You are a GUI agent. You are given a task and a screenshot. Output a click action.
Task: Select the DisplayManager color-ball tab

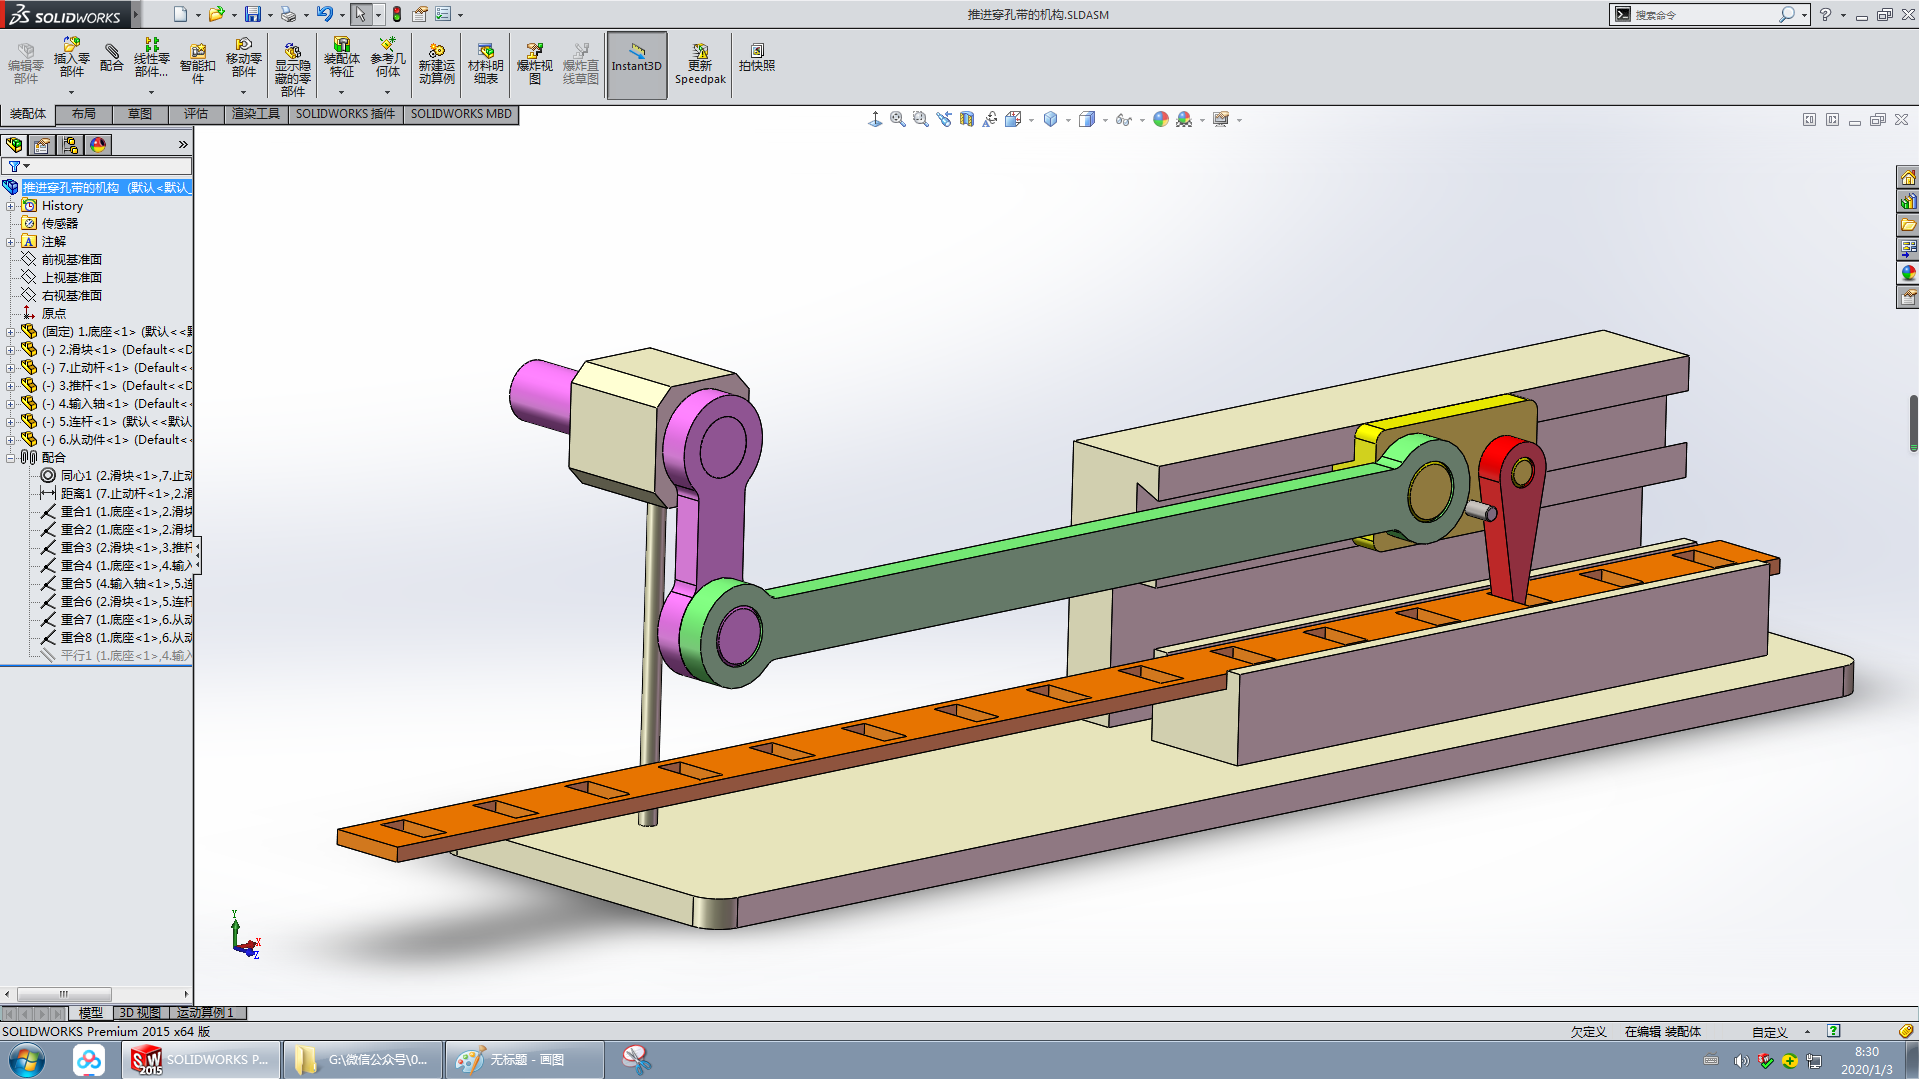(x=98, y=145)
